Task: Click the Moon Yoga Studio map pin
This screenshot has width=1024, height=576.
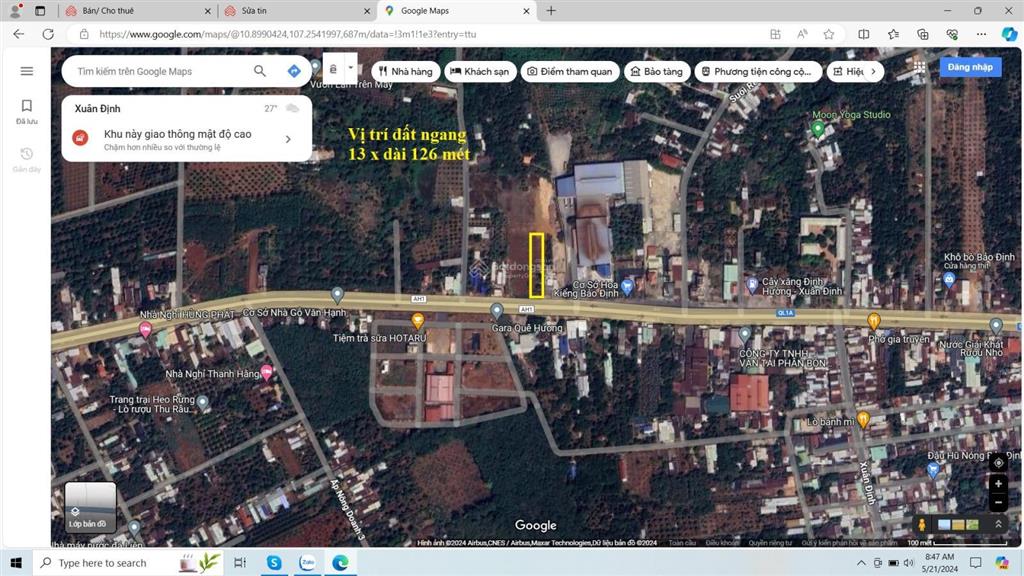Action: coord(818,129)
